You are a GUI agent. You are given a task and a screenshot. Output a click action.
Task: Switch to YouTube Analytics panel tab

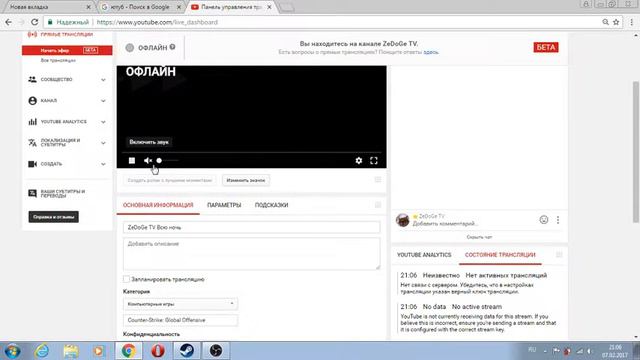424,255
